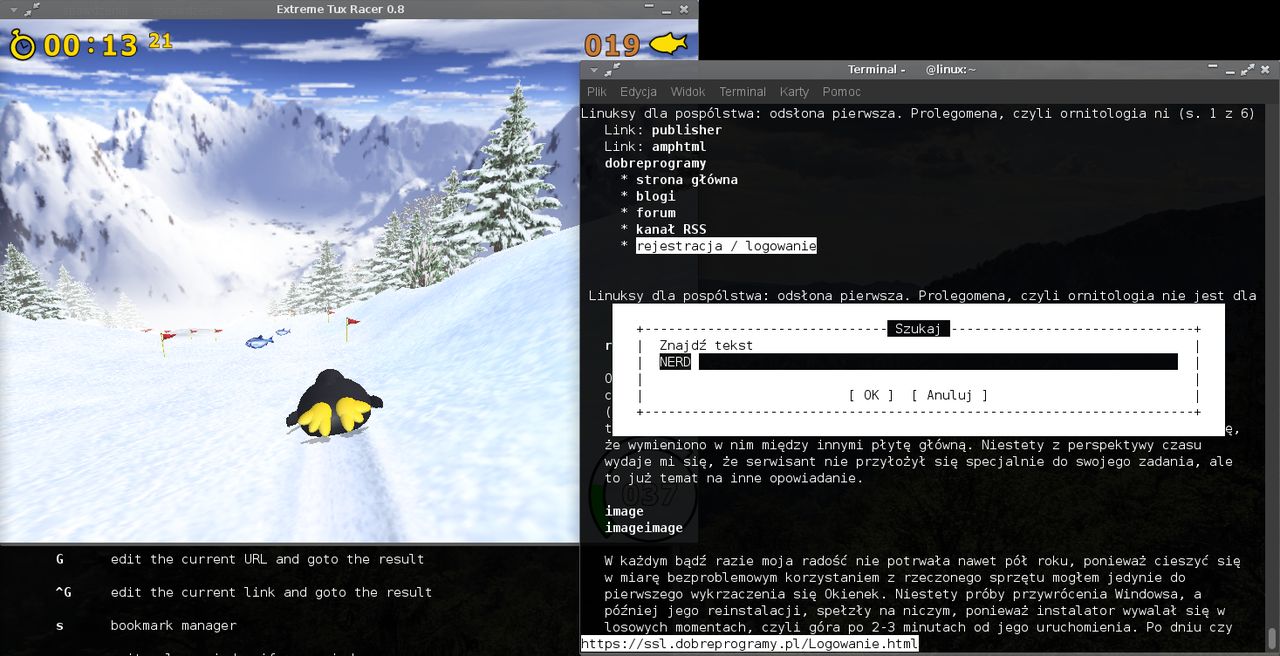Focus the Znajdź tekst search field
The width and height of the screenshot is (1280, 656).
click(918, 362)
